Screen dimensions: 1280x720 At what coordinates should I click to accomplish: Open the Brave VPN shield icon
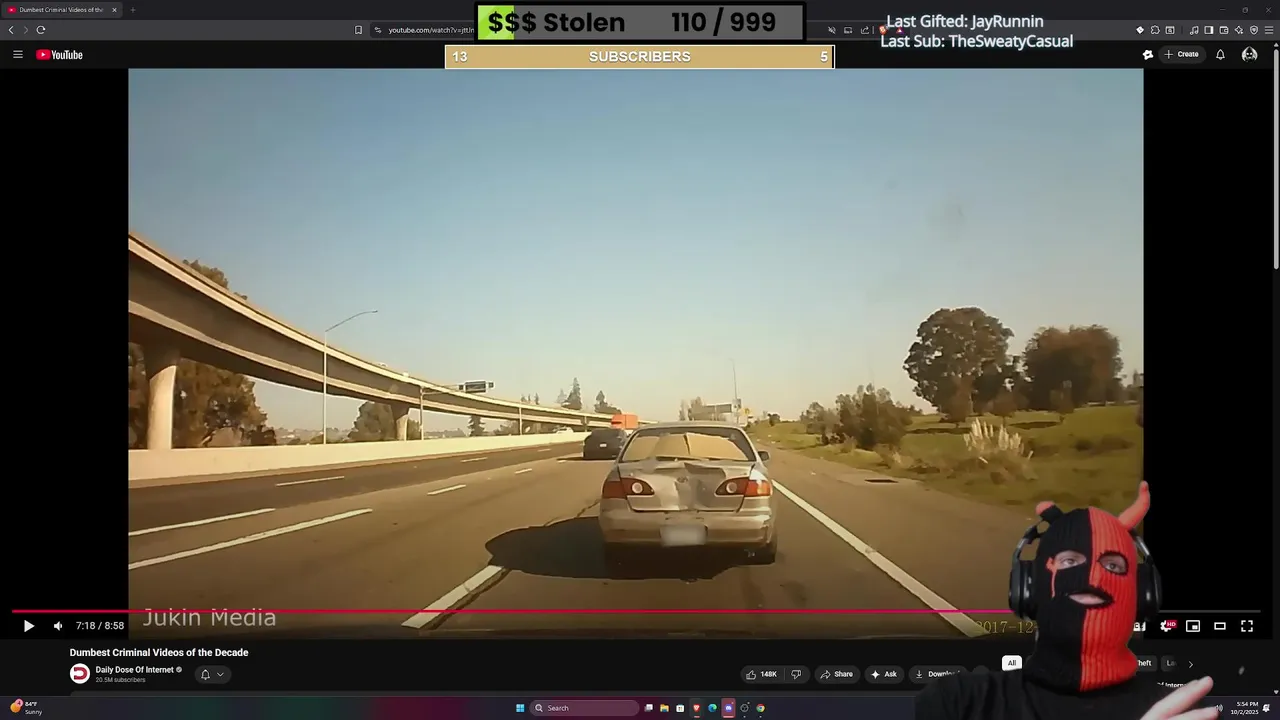[1254, 30]
